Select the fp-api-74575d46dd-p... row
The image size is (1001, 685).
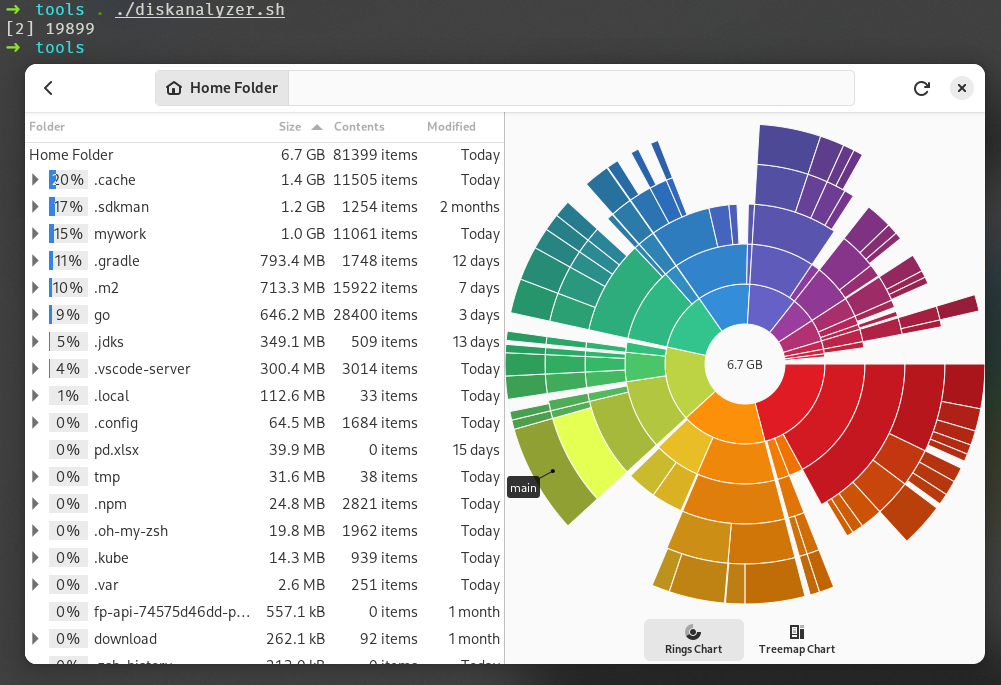pos(264,612)
